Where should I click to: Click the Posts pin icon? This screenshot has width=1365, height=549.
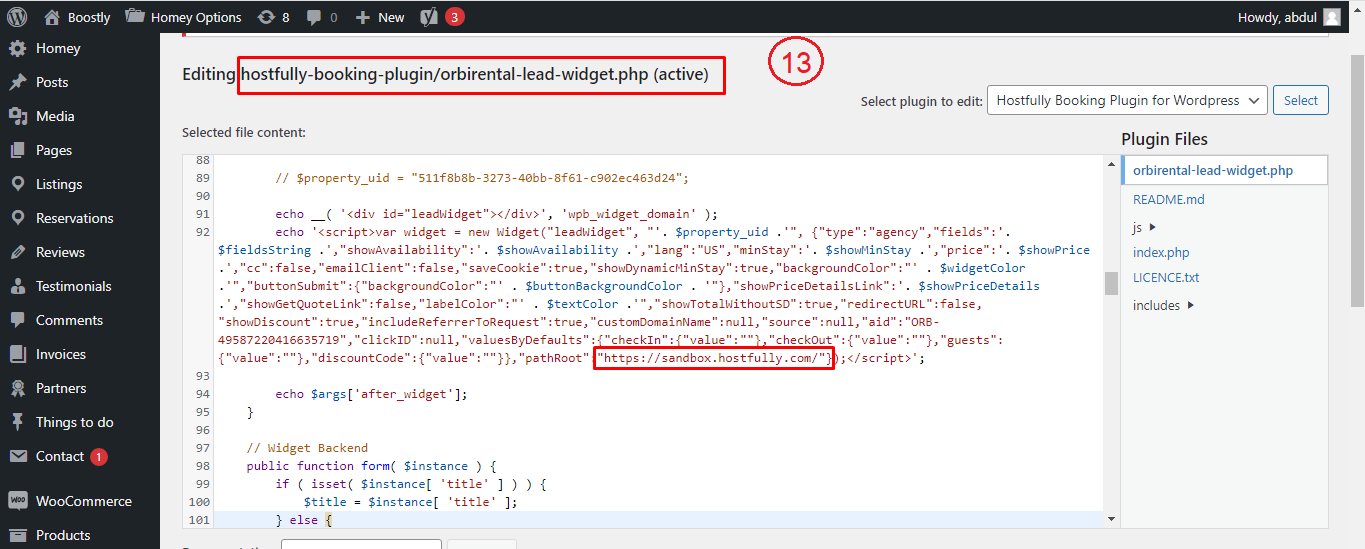tap(17, 82)
